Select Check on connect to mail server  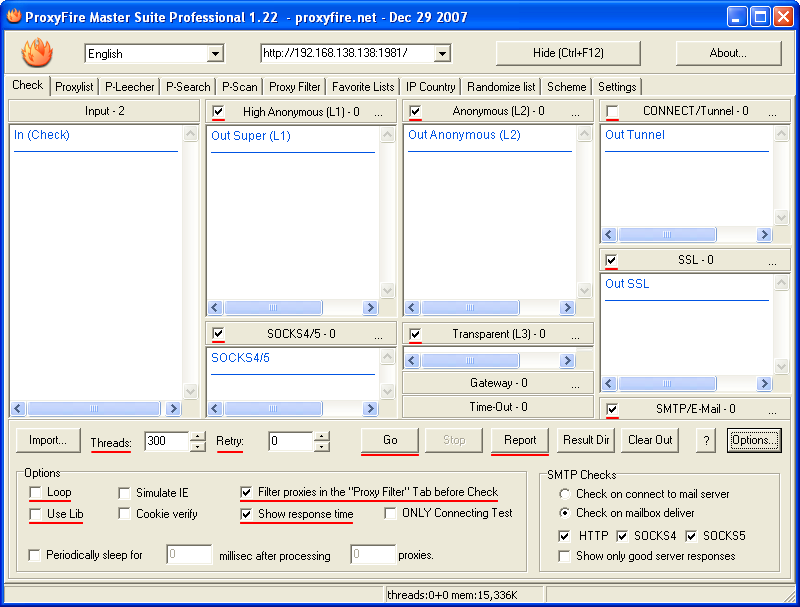point(566,494)
